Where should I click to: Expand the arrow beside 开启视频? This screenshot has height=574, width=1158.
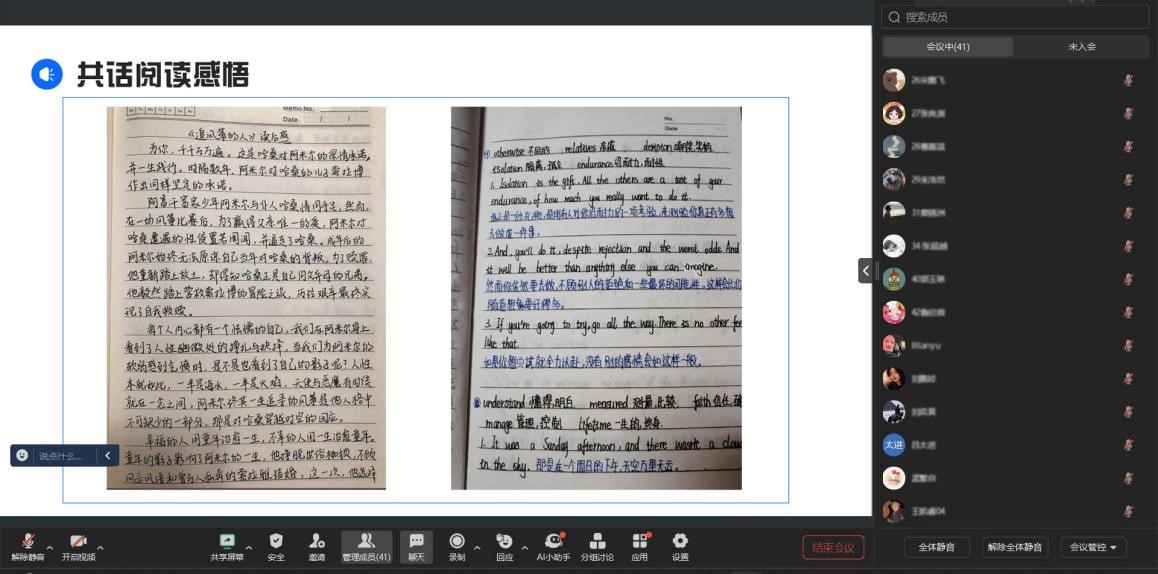(x=99, y=547)
